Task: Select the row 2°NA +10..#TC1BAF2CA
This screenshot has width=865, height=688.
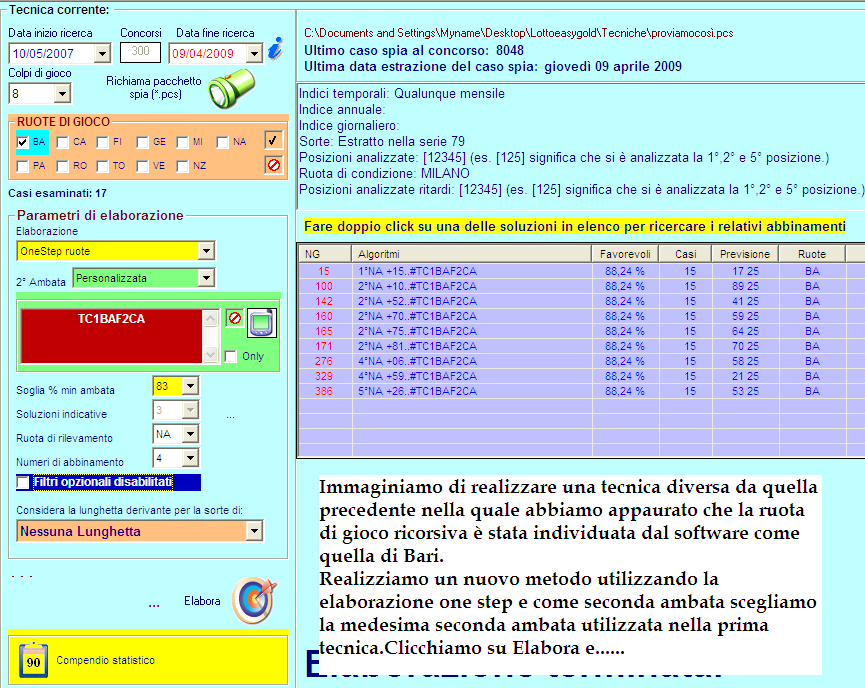Action: 581,286
